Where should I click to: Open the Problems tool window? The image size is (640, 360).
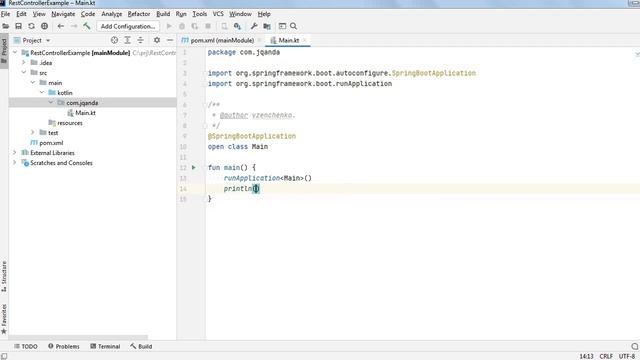[x=64, y=347]
